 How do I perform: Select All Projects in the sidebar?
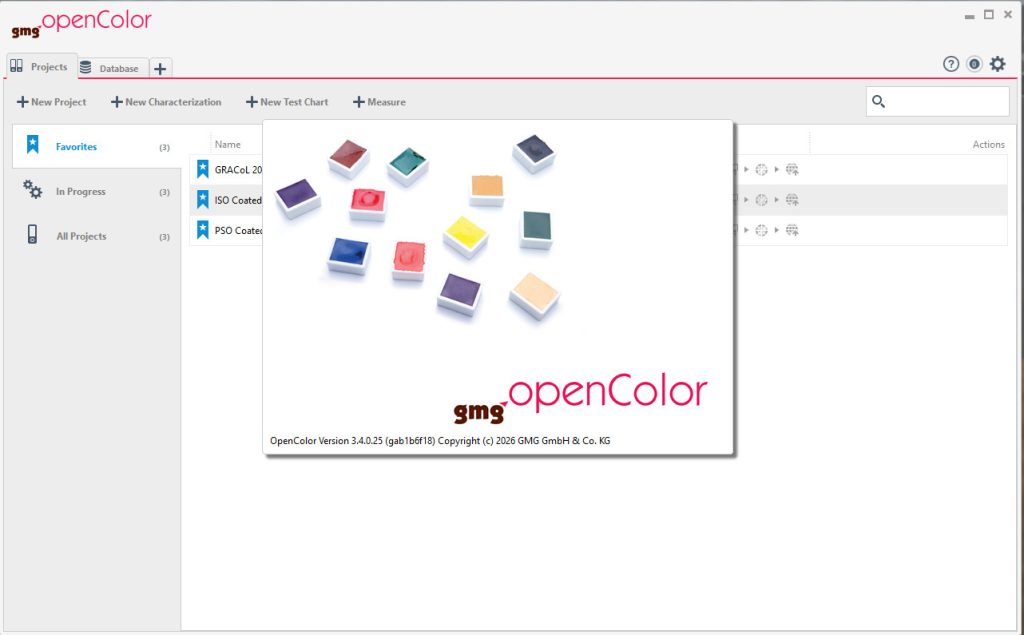[x=97, y=236]
